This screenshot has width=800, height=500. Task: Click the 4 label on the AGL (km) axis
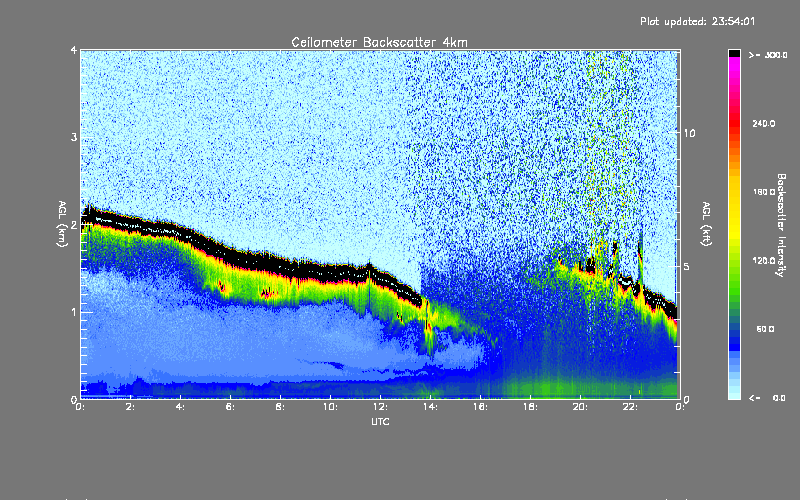tap(74, 50)
